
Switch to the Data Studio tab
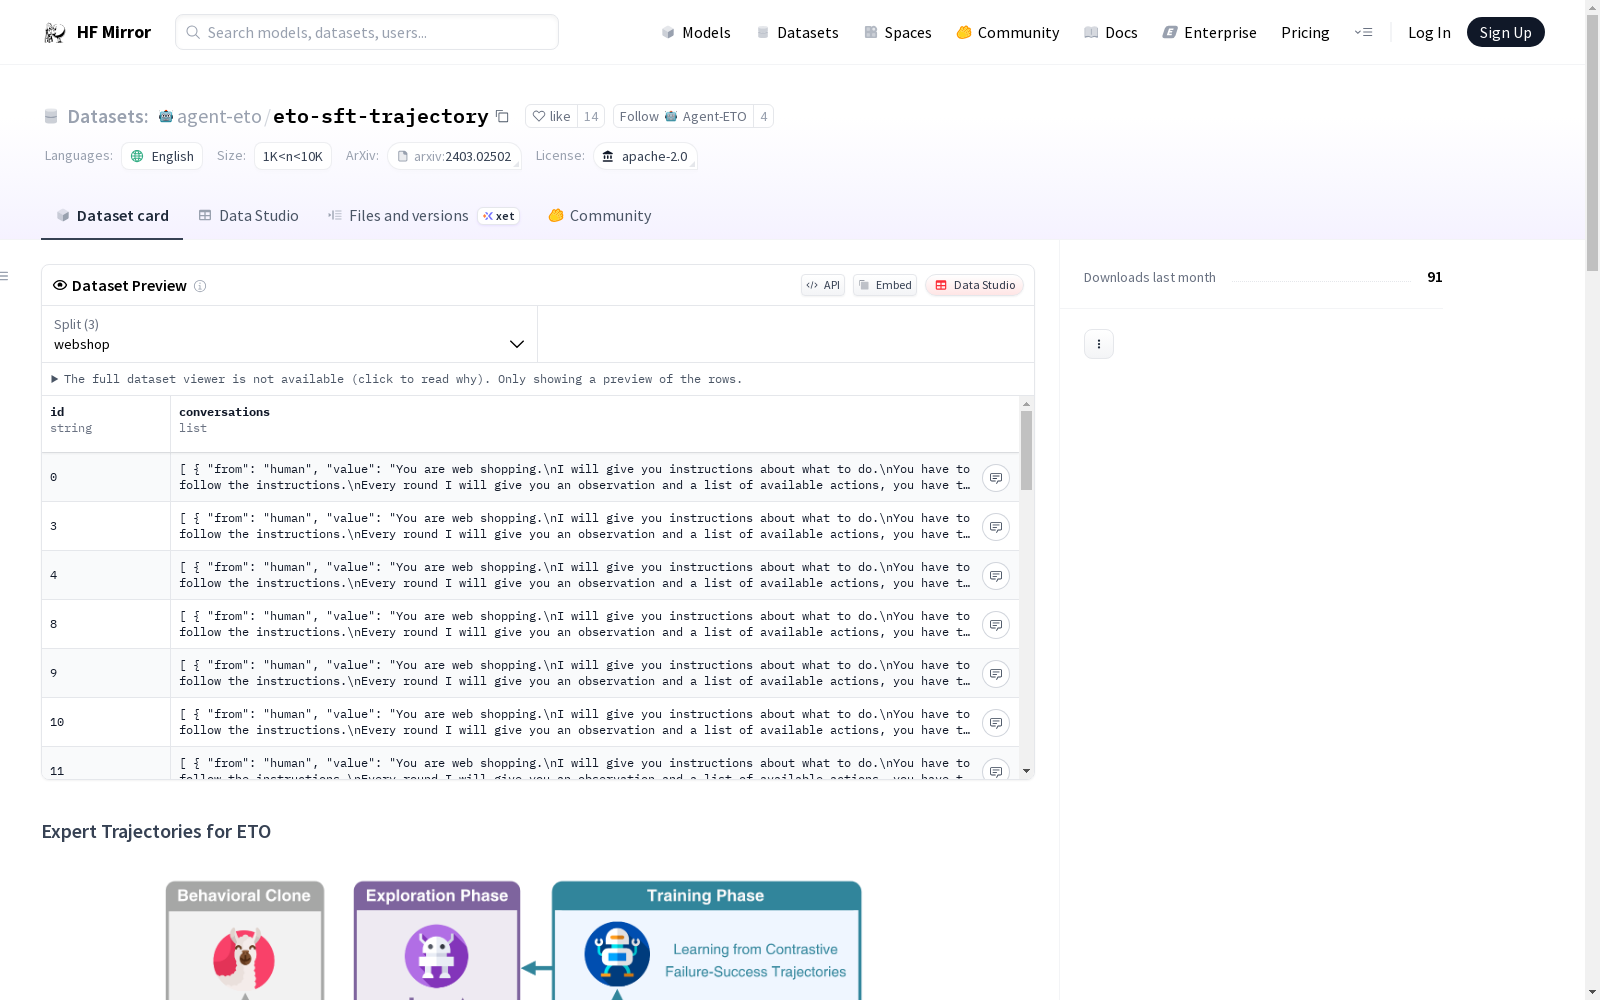point(249,216)
